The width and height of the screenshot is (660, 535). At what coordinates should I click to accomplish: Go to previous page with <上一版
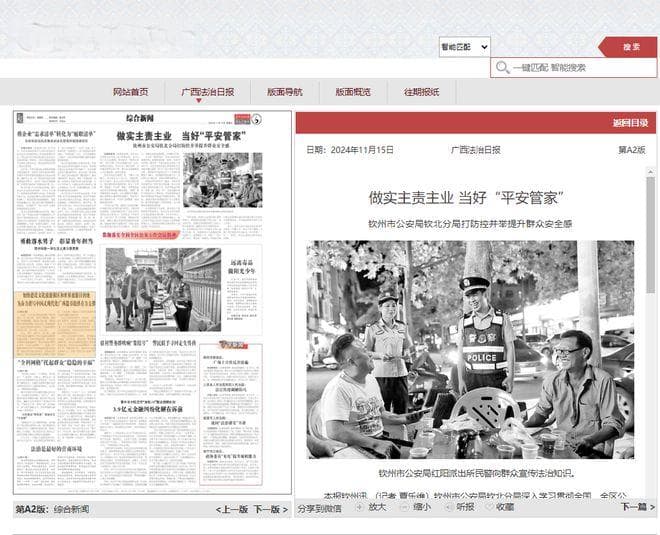coord(232,509)
